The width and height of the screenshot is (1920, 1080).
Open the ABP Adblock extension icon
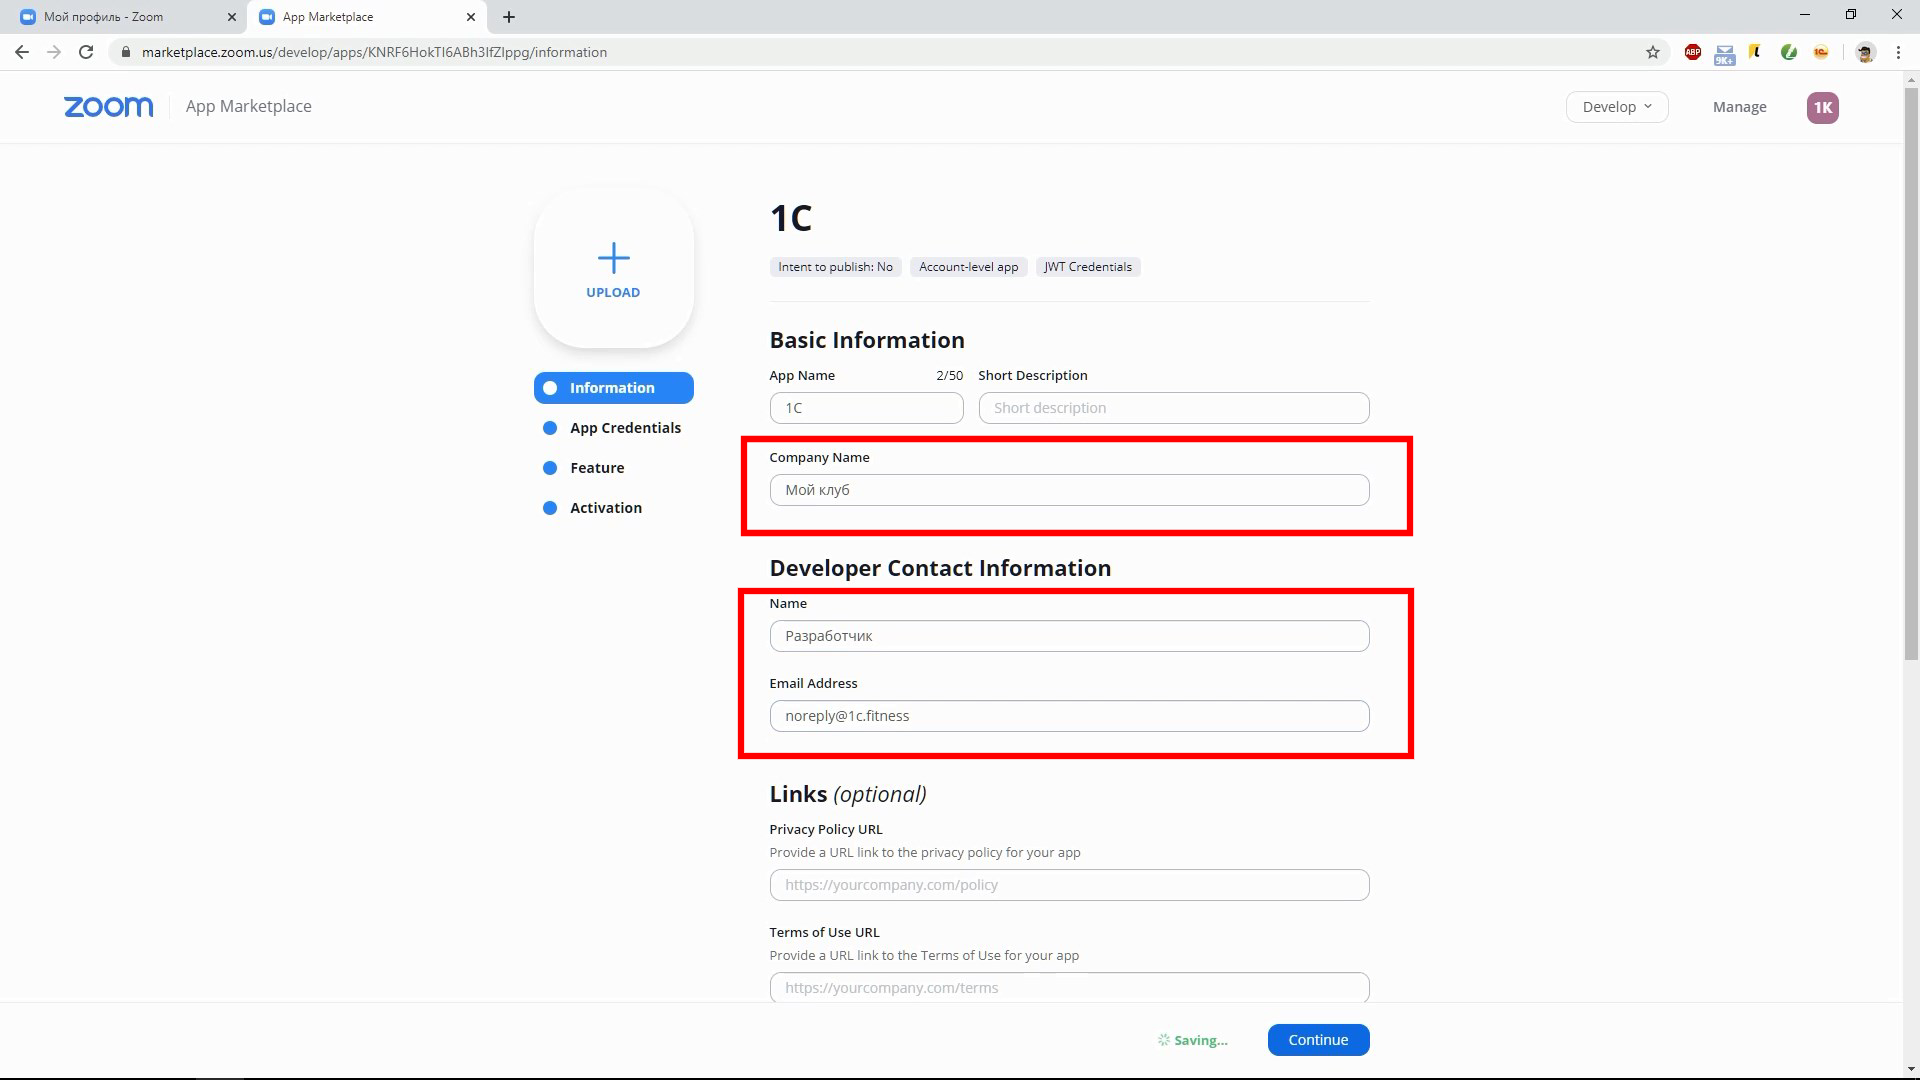tap(1693, 52)
